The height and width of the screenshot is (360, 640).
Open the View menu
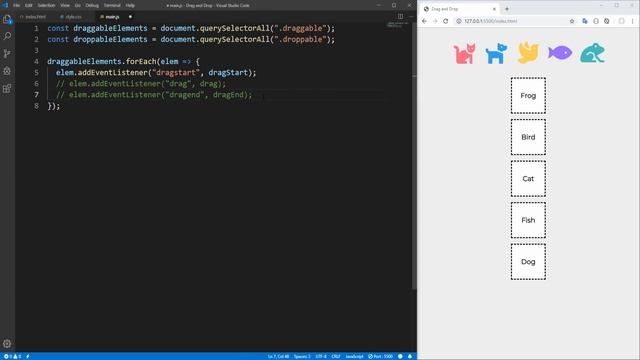[65, 5]
